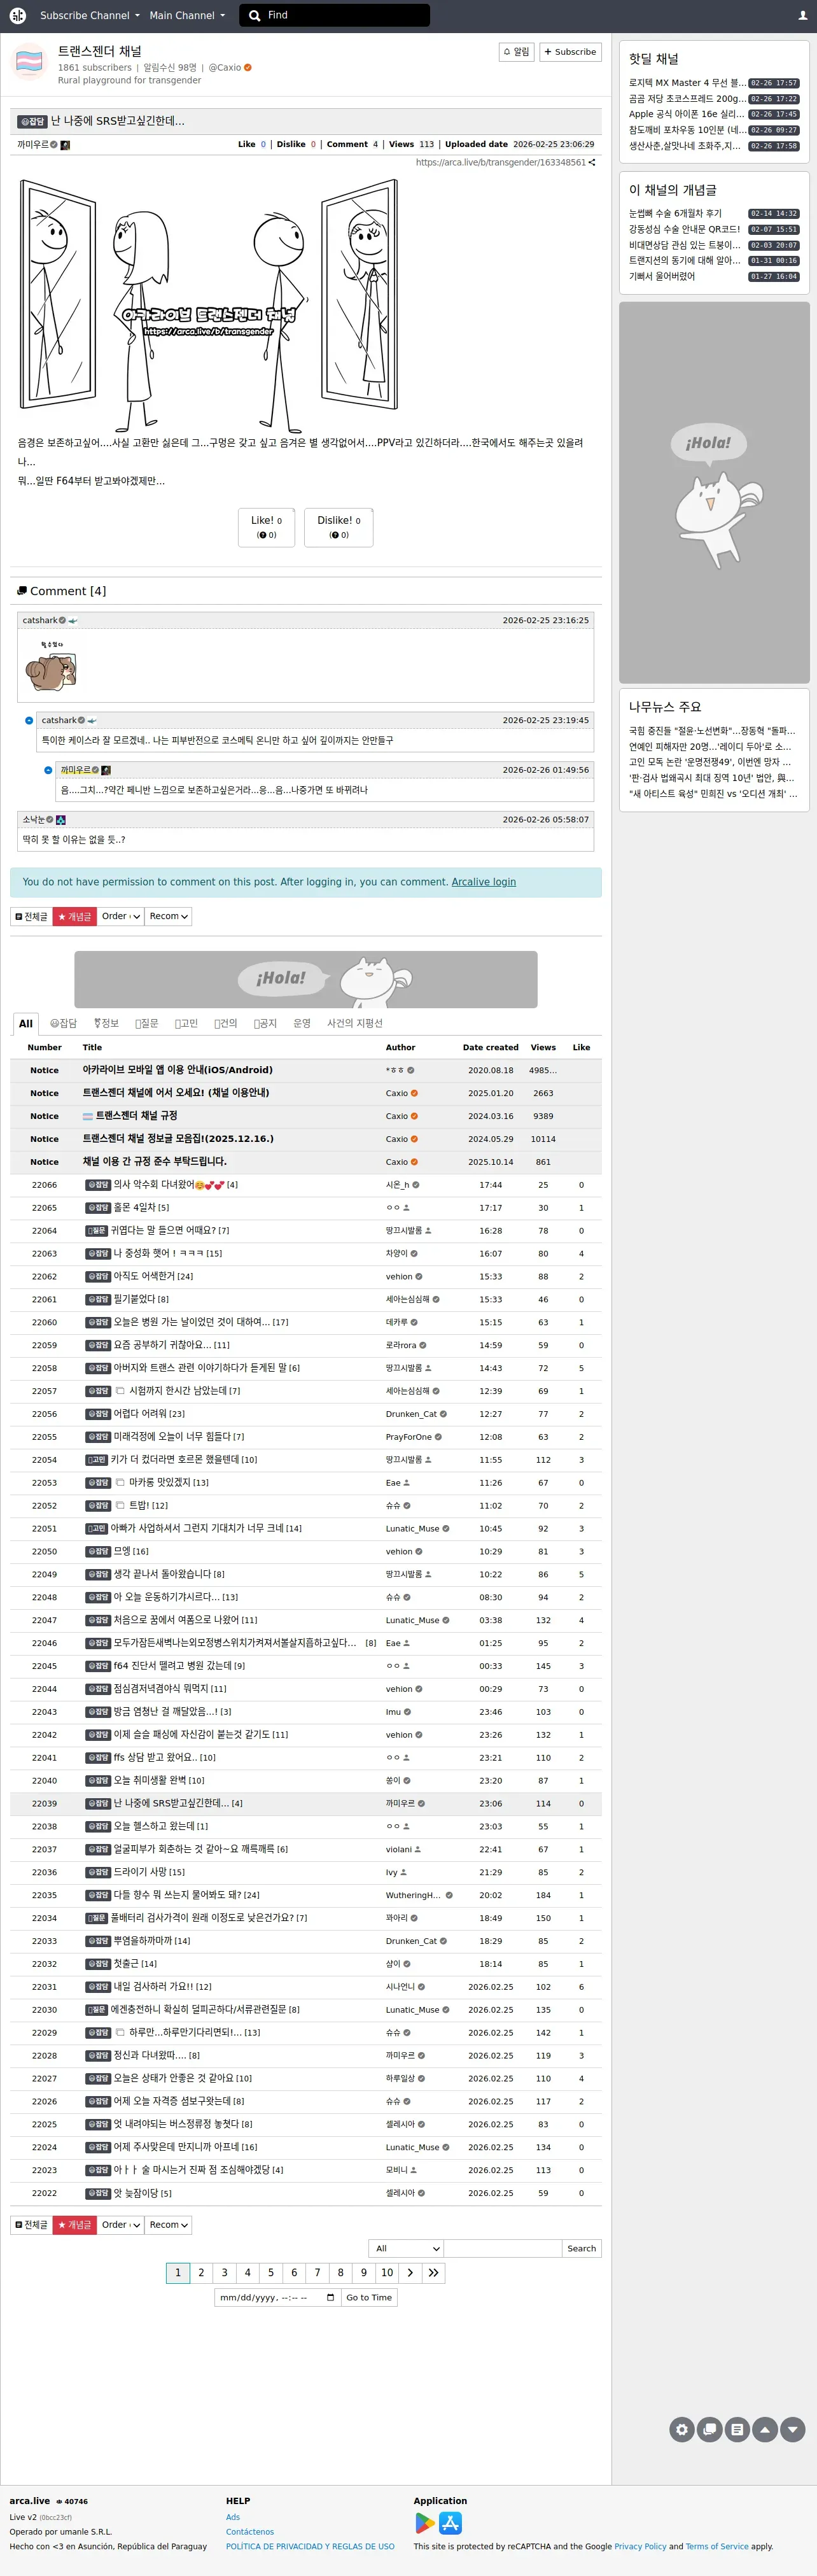
Task: Select the lower ★ 개념글 filter button
Action: 74,2224
